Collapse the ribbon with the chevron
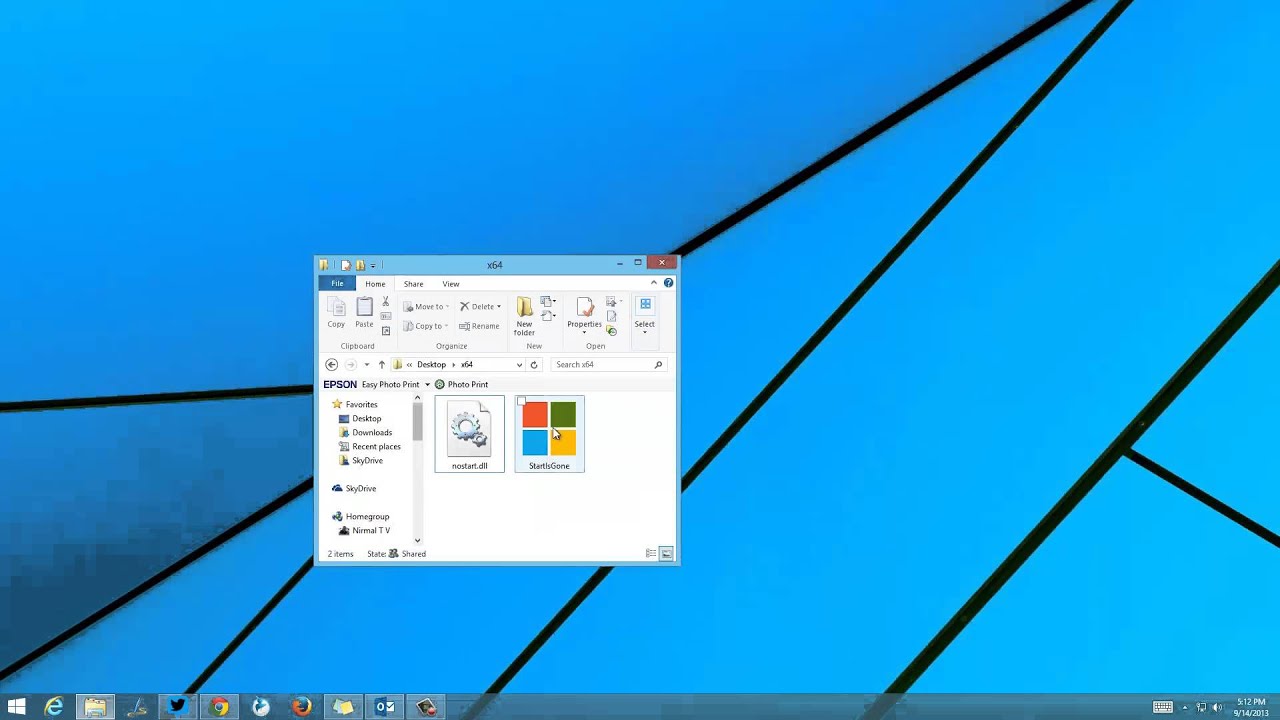The image size is (1280, 720). [654, 283]
